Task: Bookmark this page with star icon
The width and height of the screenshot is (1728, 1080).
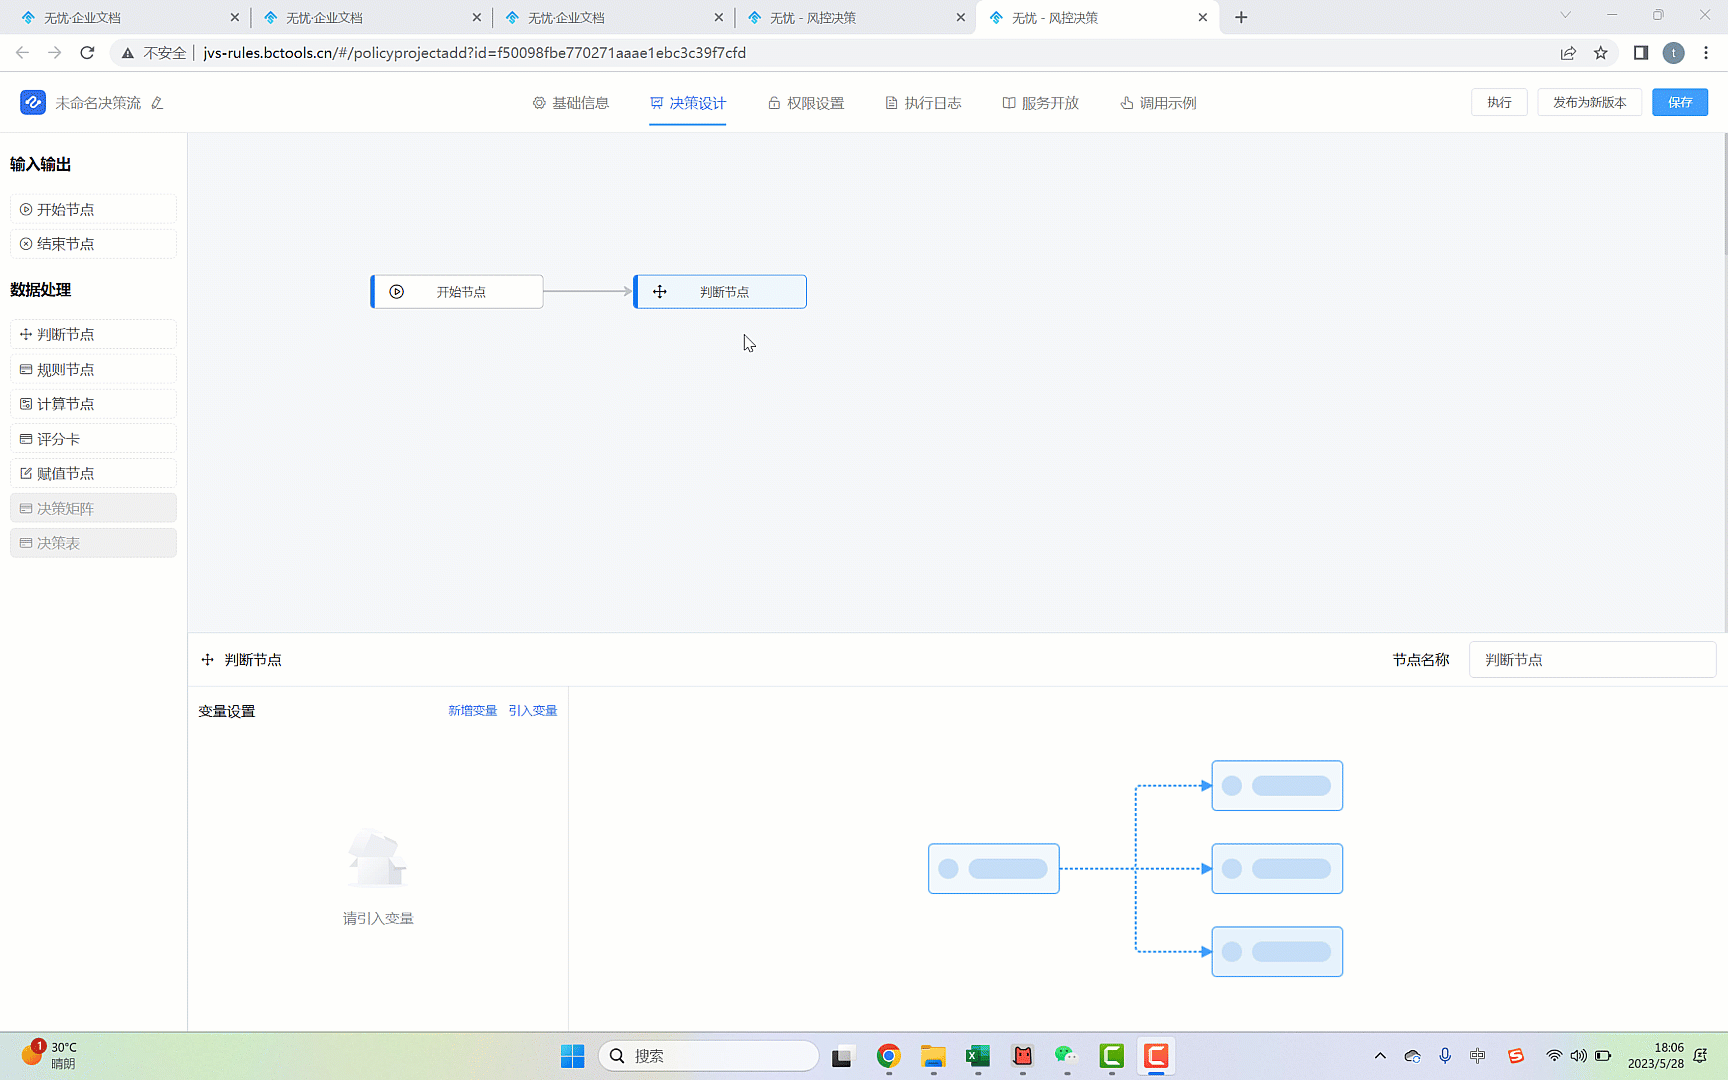Action: click(1601, 53)
